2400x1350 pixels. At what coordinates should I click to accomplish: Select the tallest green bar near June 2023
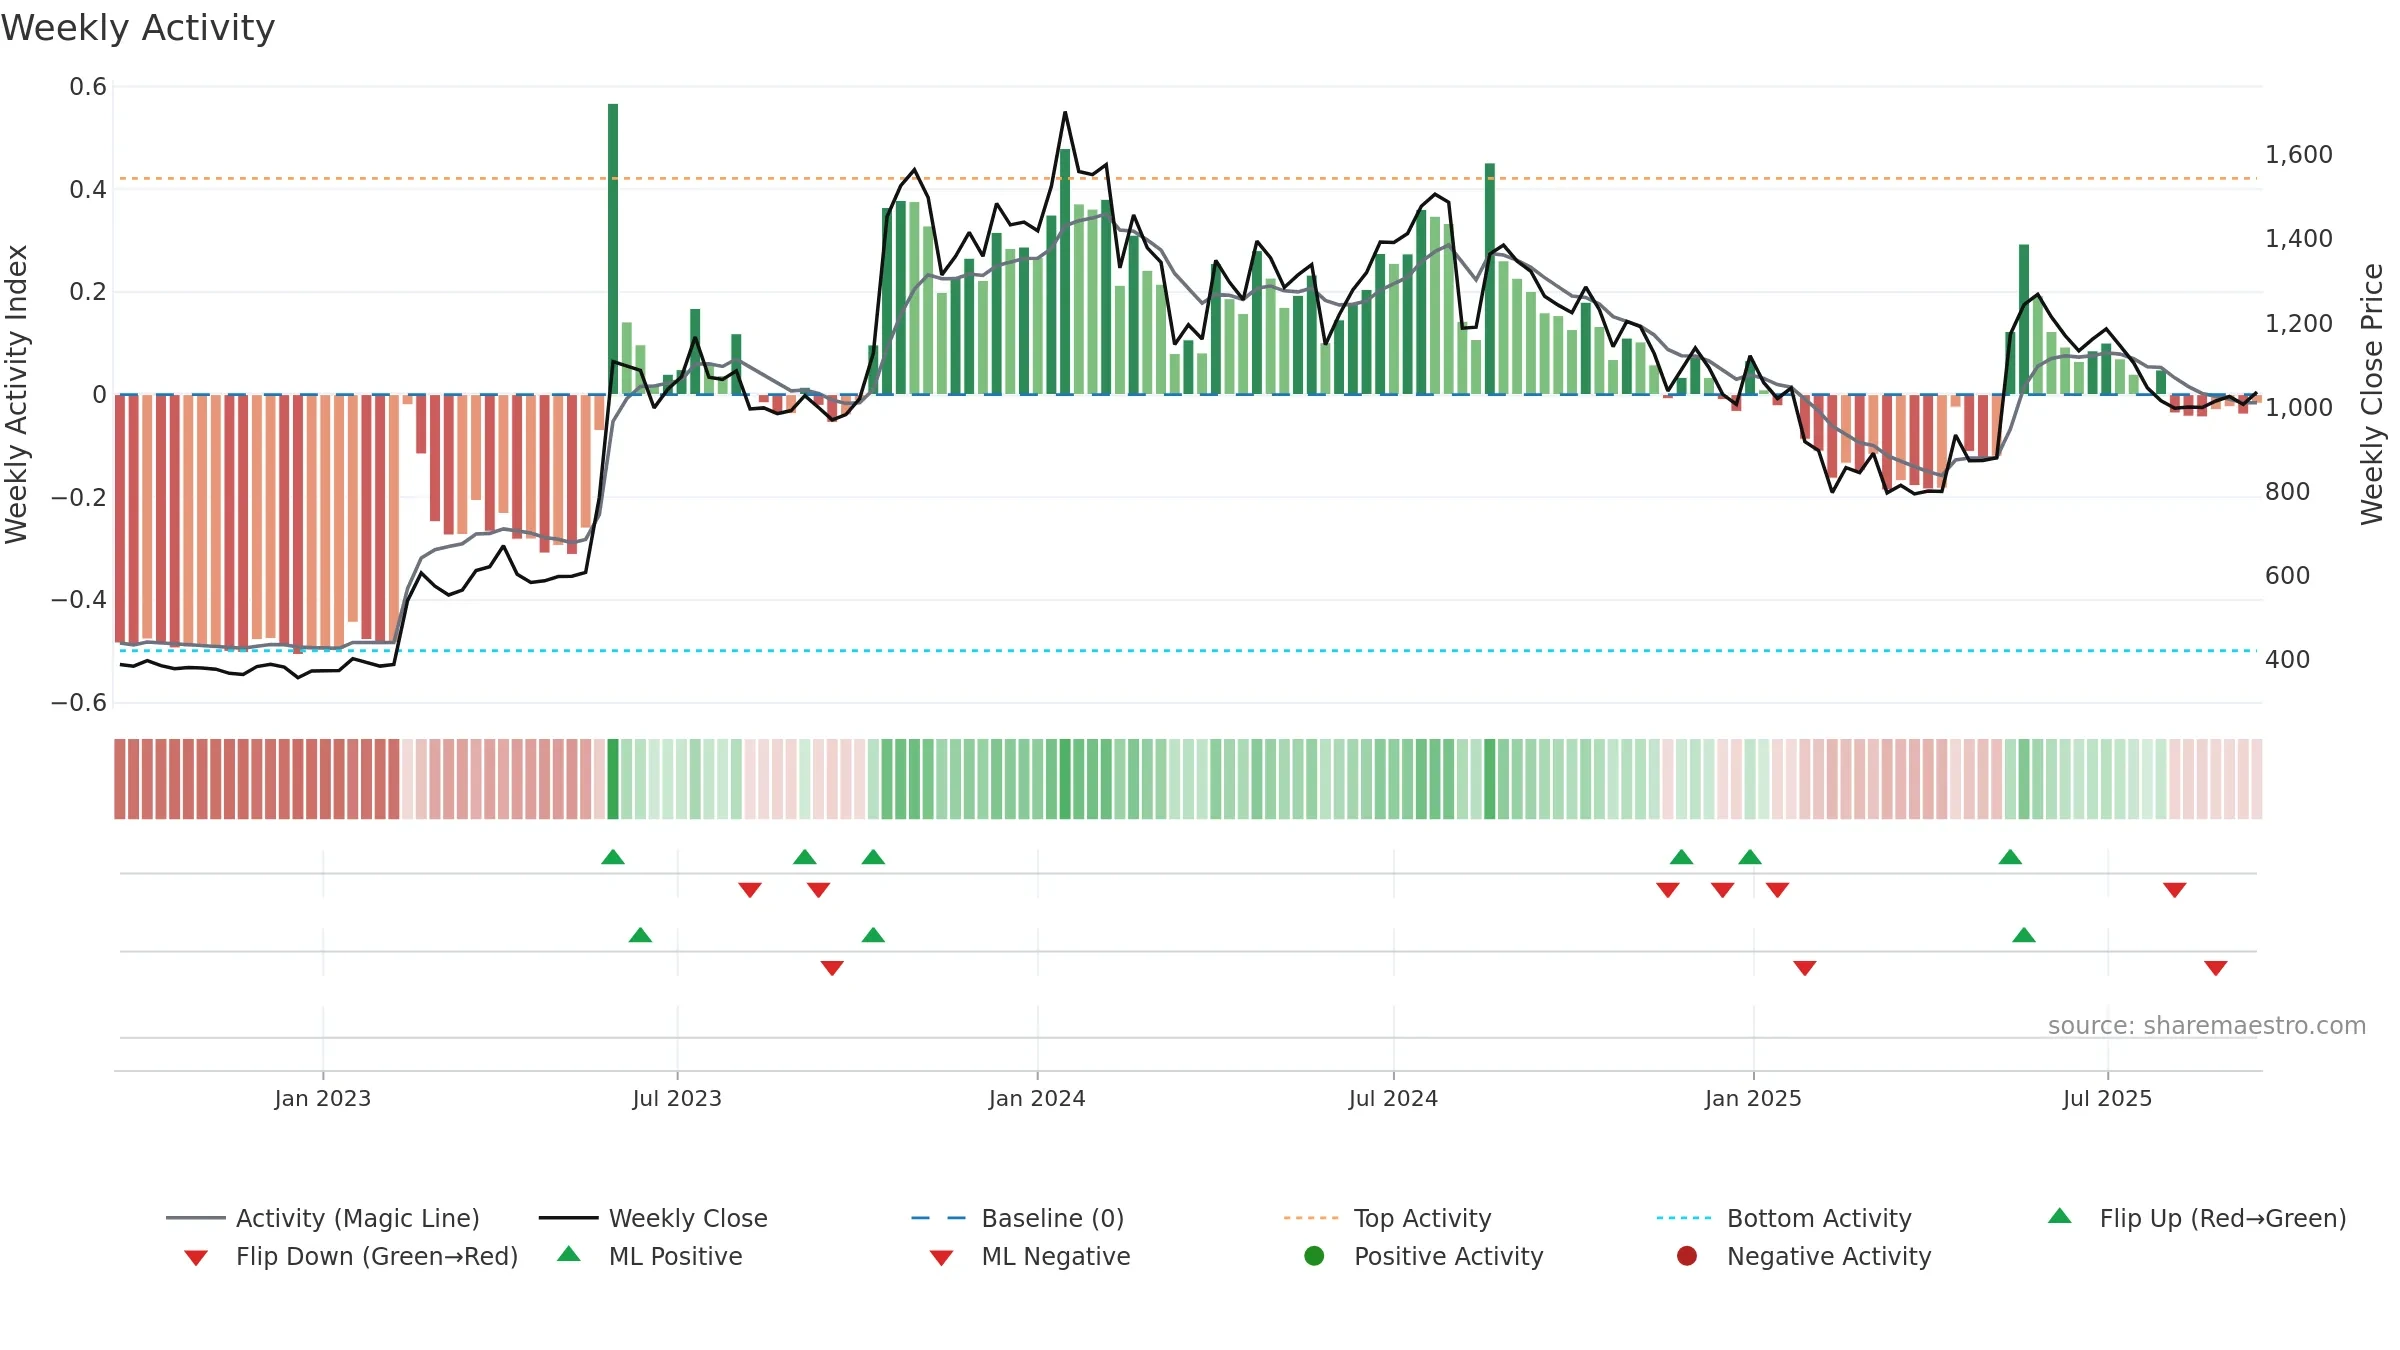[613, 249]
